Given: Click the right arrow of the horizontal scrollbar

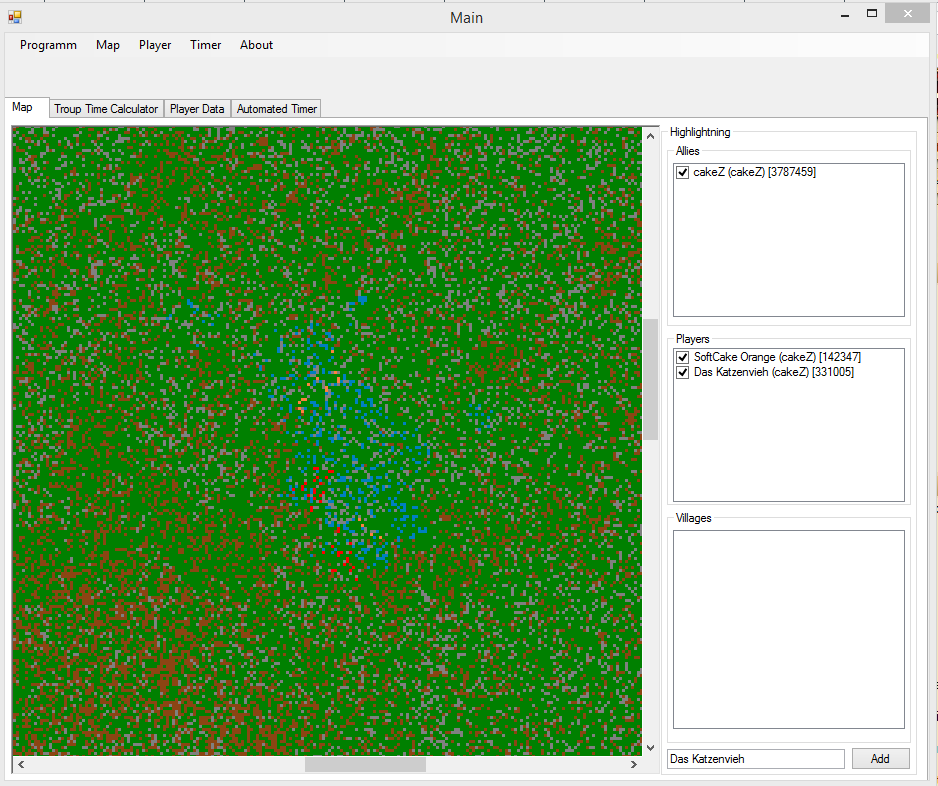Looking at the screenshot, I should 633,764.
